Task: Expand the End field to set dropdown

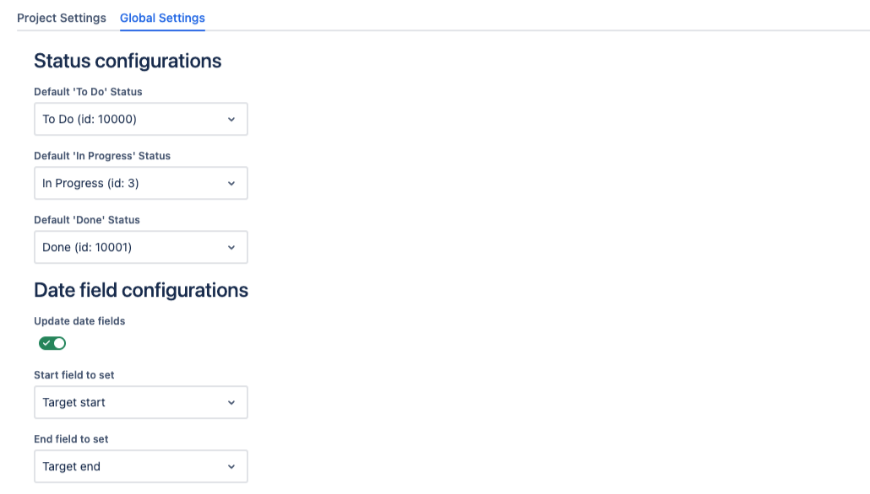Action: 140,466
